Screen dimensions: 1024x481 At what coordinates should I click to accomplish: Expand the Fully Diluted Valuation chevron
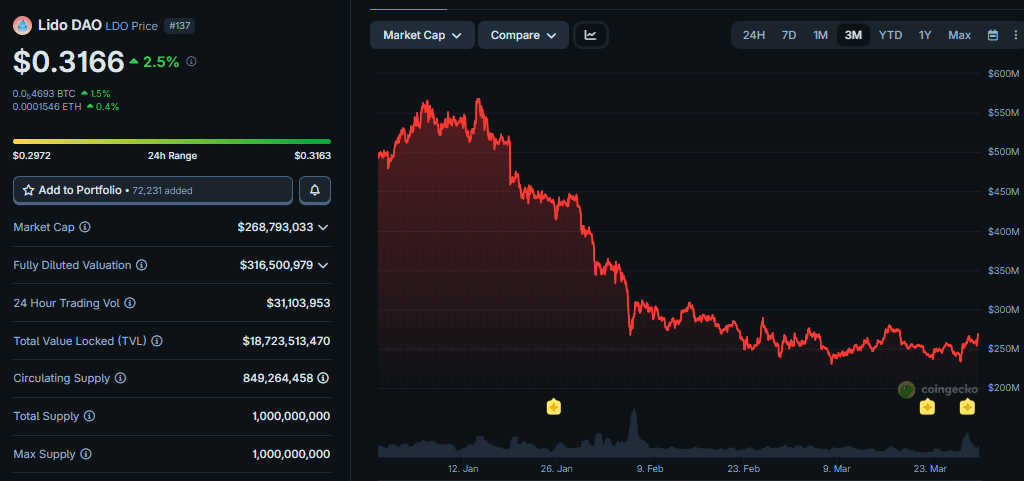[x=323, y=266]
